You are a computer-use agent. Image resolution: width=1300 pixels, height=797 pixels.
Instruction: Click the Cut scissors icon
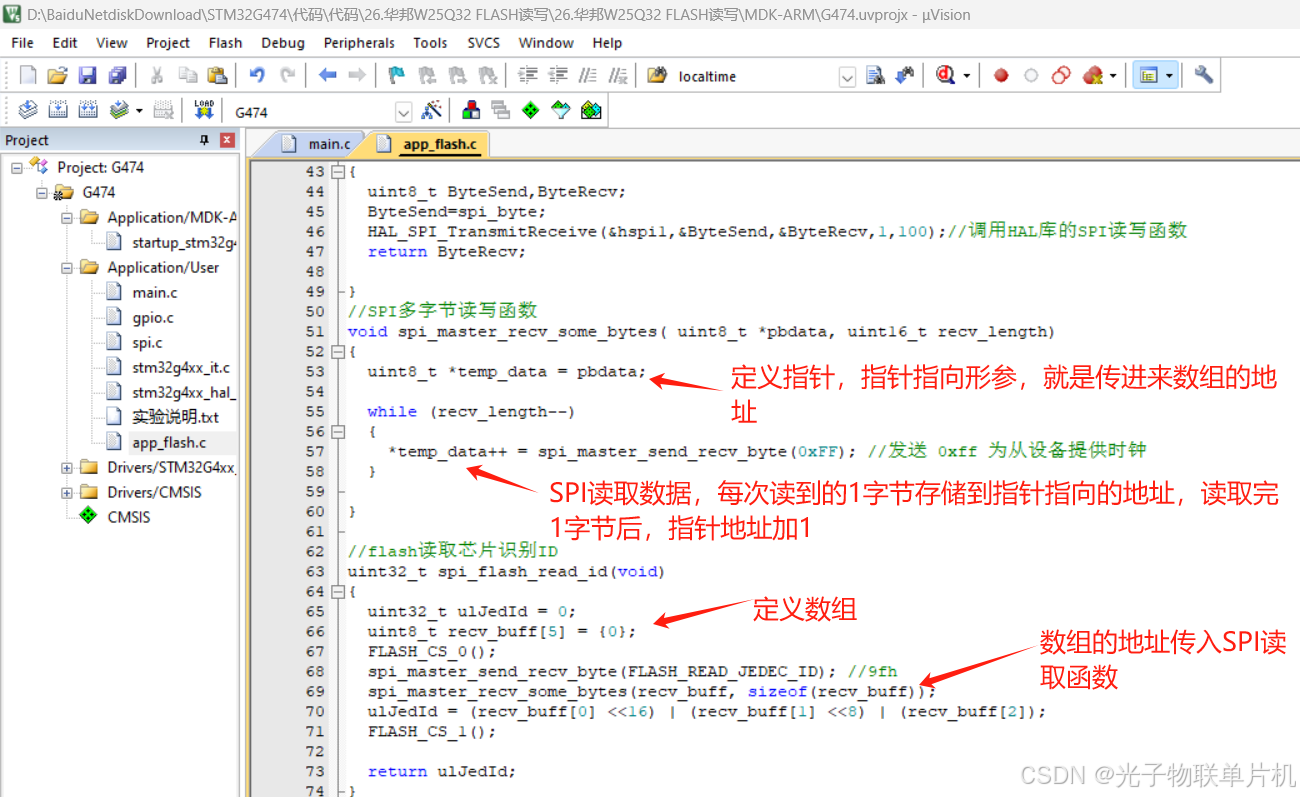(x=157, y=76)
